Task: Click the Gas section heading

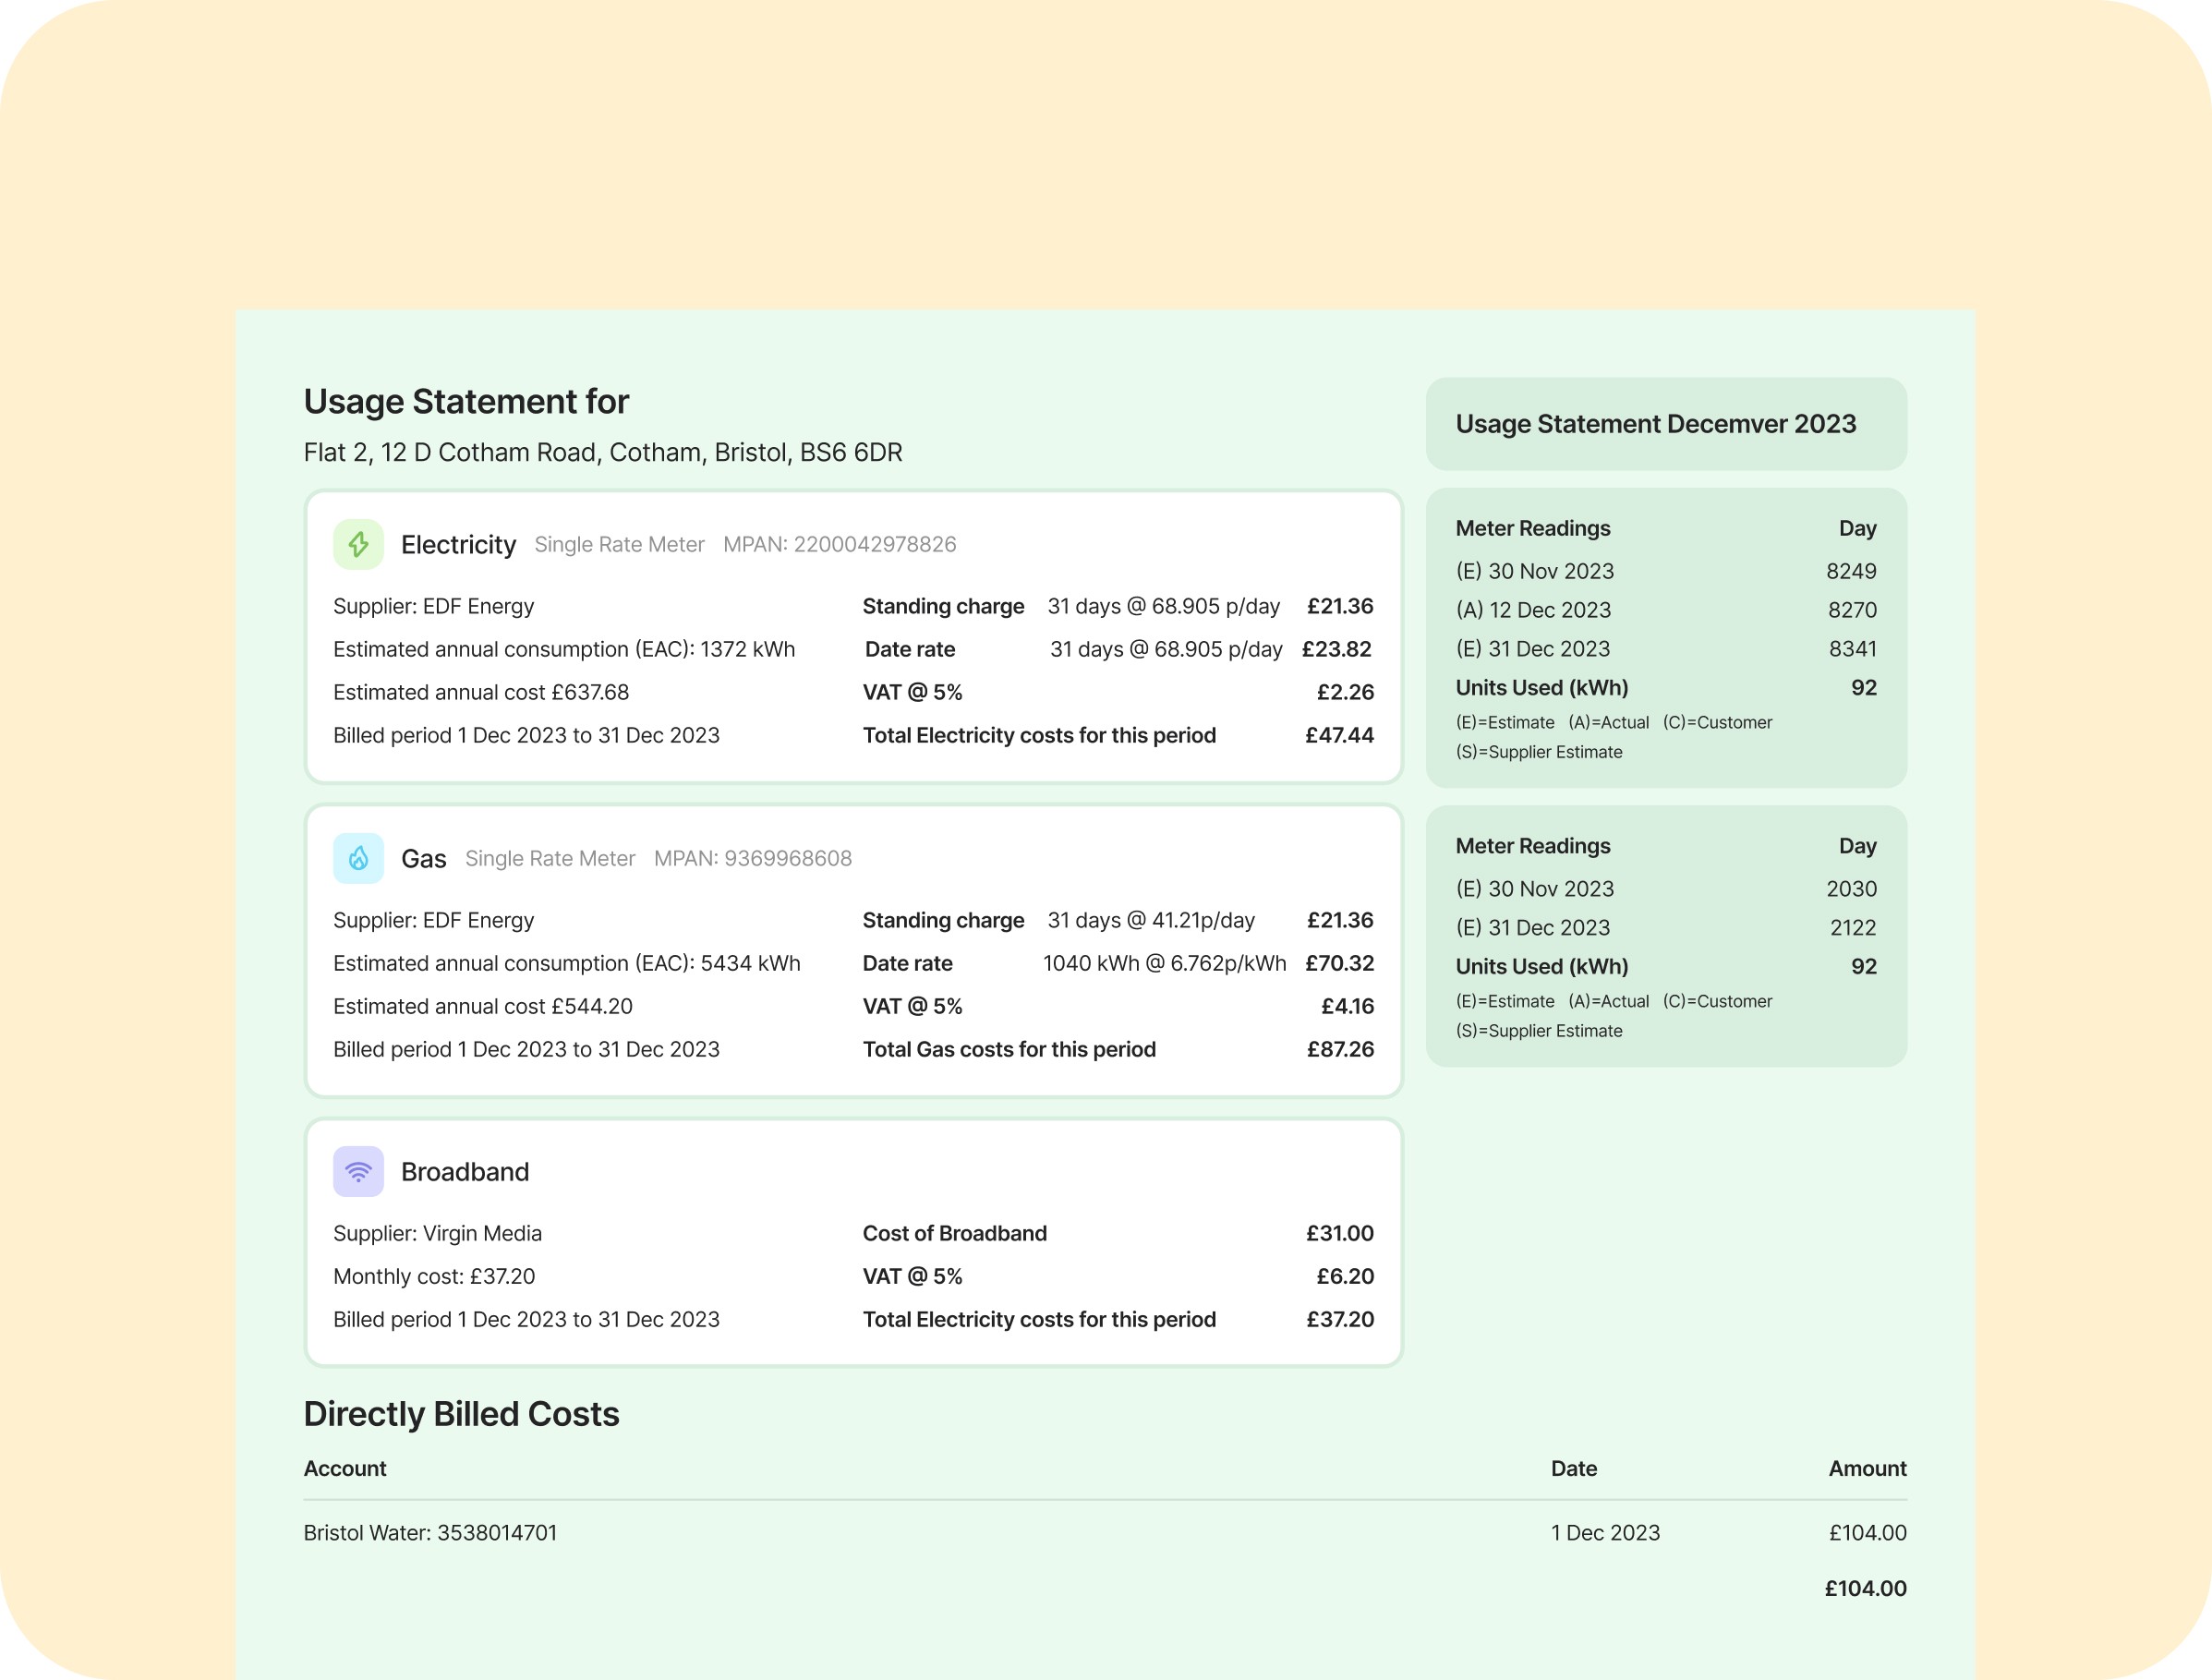Action: (x=423, y=858)
